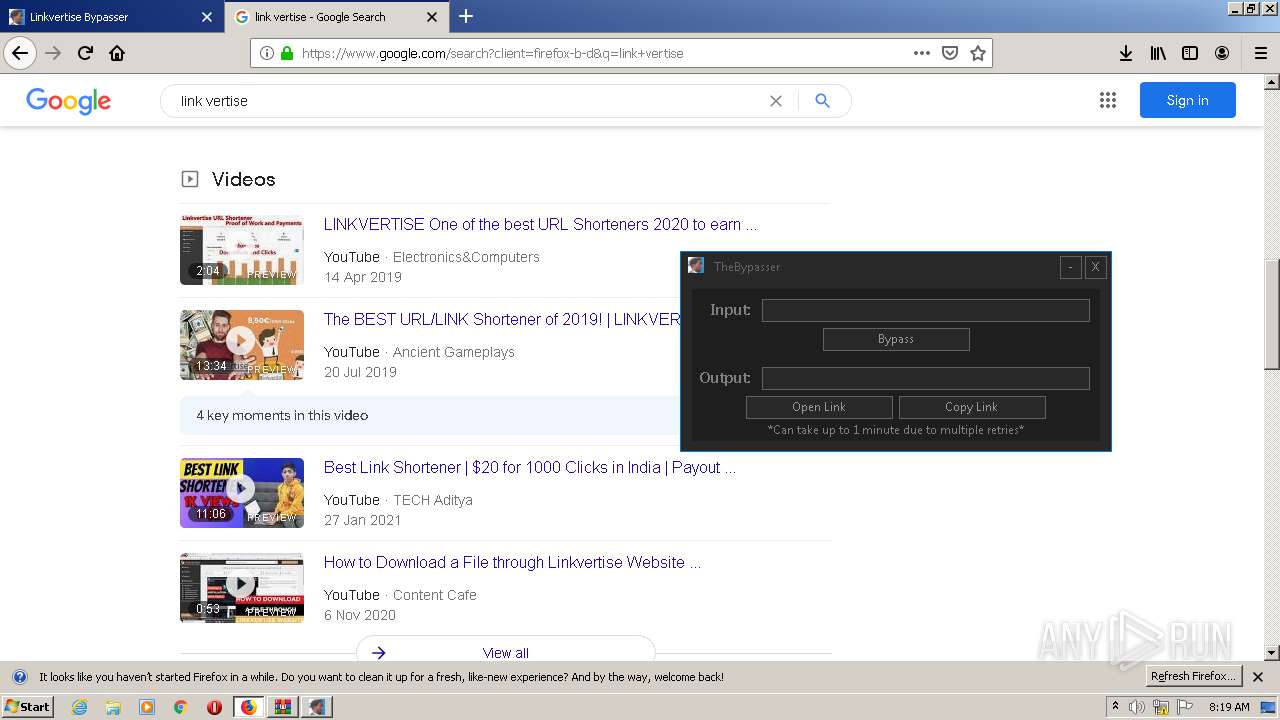Click Copy Link in TheBypasser
The height and width of the screenshot is (720, 1280).
click(972, 407)
